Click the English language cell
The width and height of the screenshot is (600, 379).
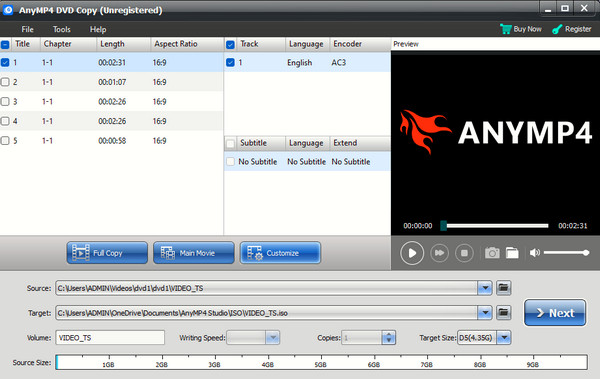point(300,62)
